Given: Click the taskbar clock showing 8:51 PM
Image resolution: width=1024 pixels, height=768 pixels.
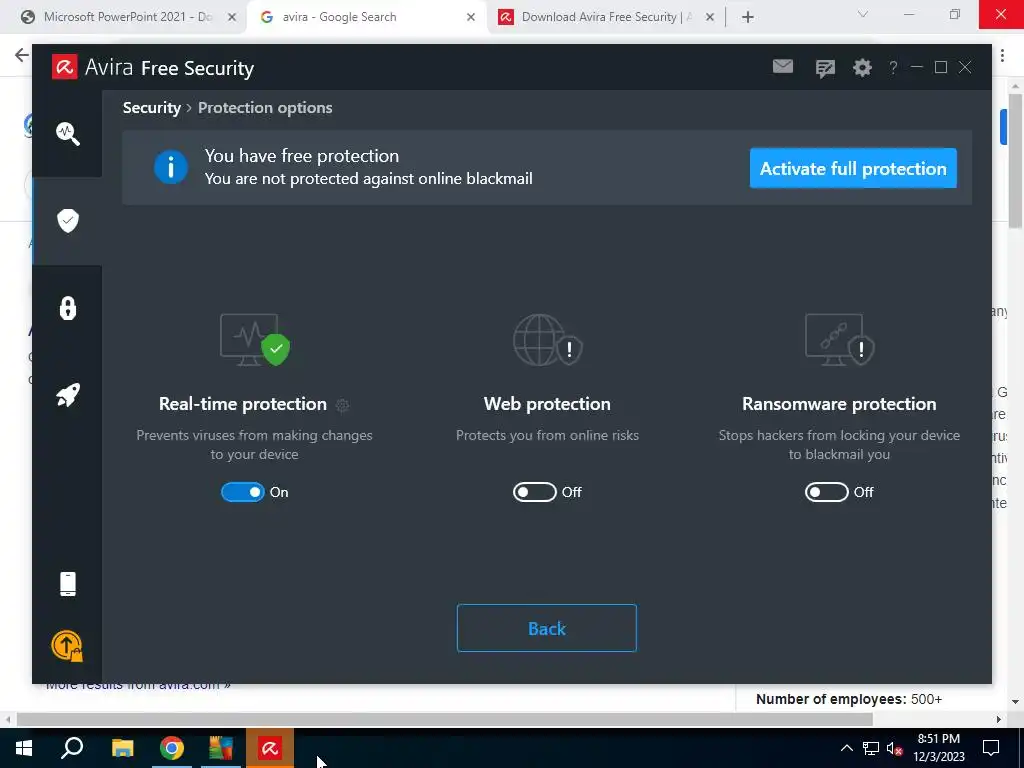Looking at the screenshot, I should (x=938, y=748).
